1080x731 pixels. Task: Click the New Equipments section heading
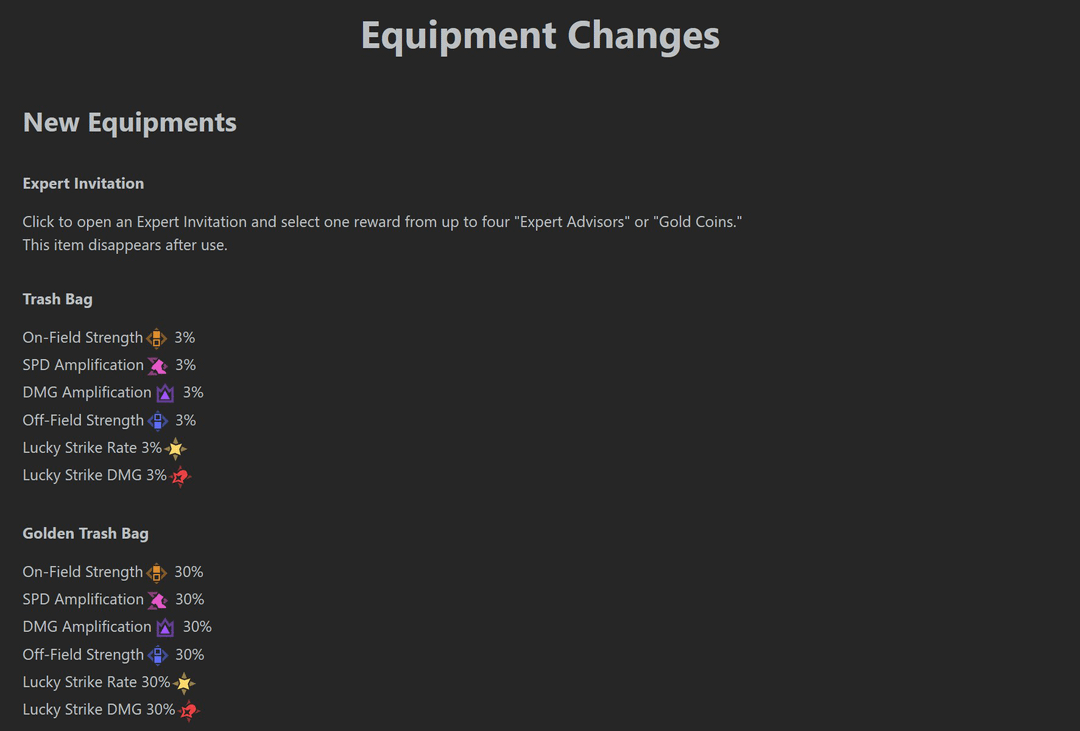tap(130, 123)
